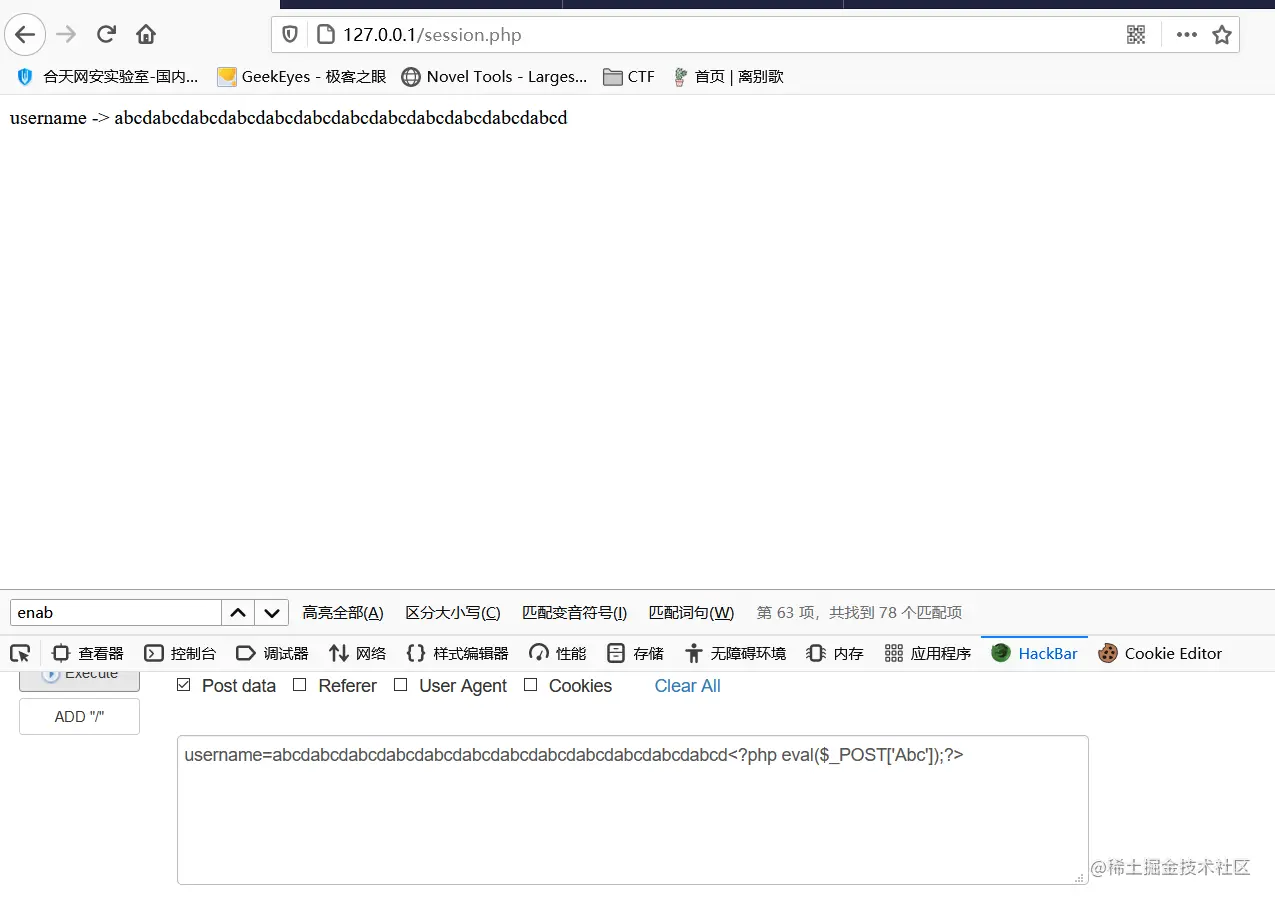Click the page info icon in address bar
This screenshot has height=902, width=1275.
click(324, 35)
